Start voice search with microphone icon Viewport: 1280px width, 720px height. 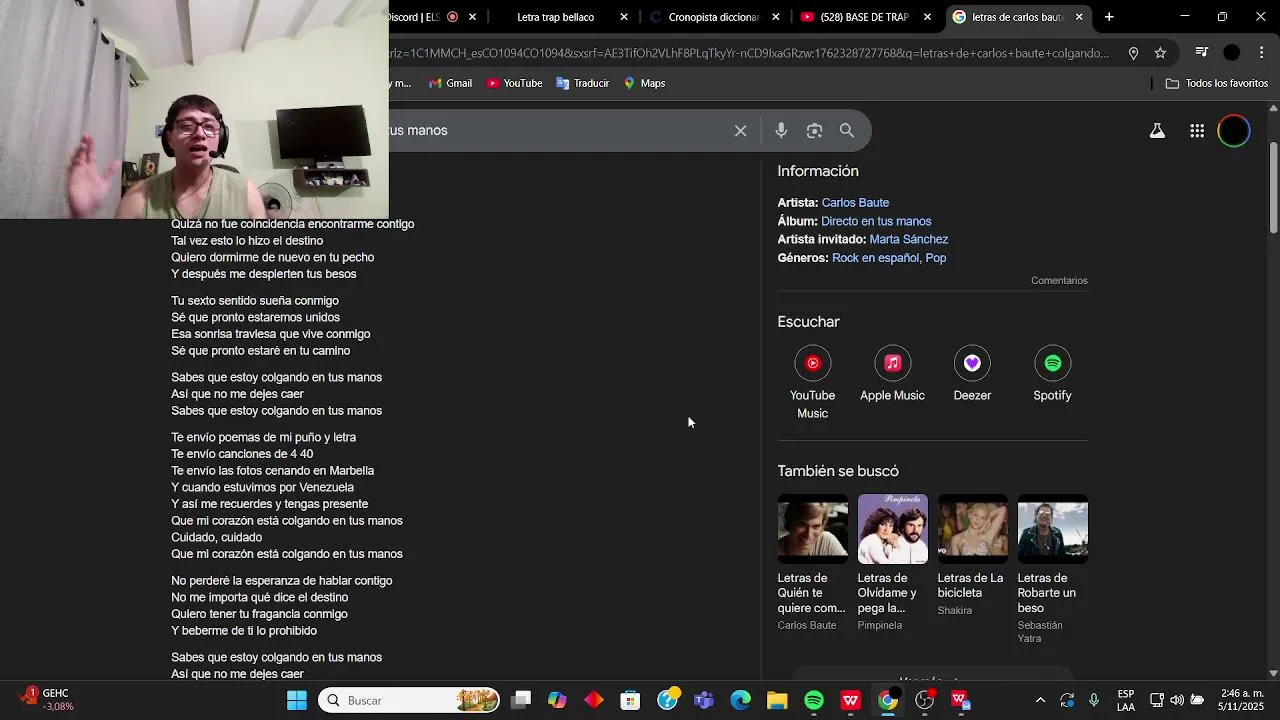pyautogui.click(x=781, y=131)
